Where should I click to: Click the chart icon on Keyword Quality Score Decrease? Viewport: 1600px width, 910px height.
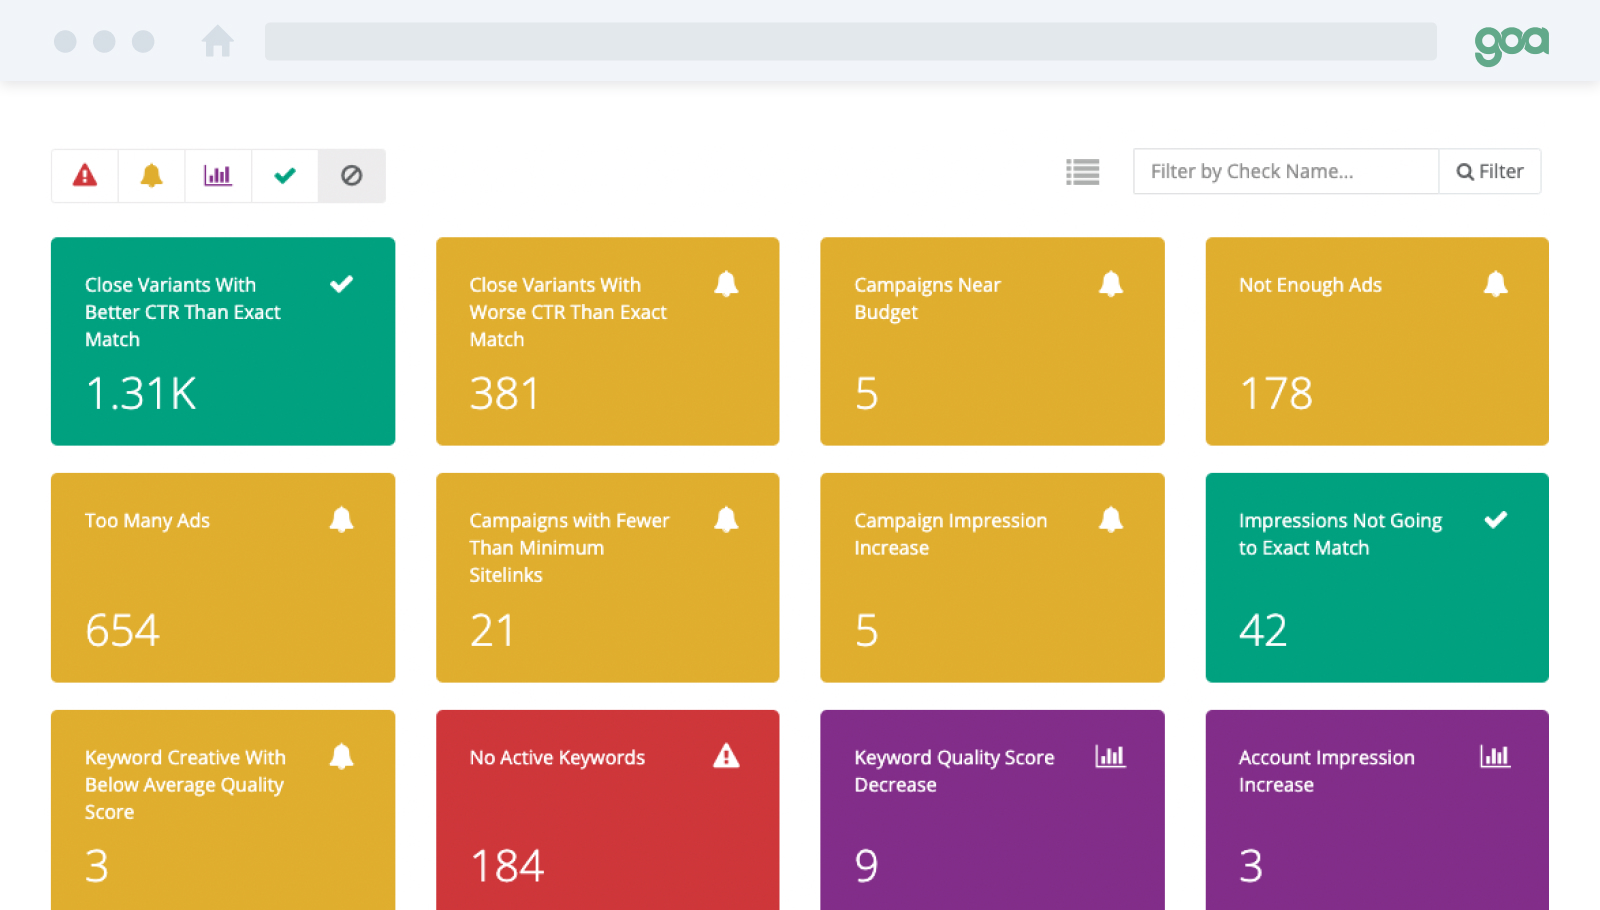pos(1111,756)
